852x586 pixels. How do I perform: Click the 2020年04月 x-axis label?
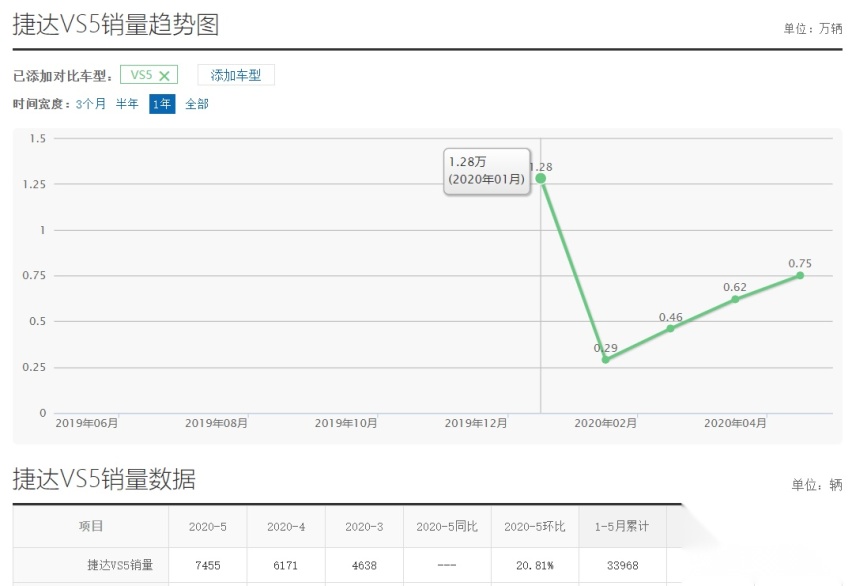736,423
